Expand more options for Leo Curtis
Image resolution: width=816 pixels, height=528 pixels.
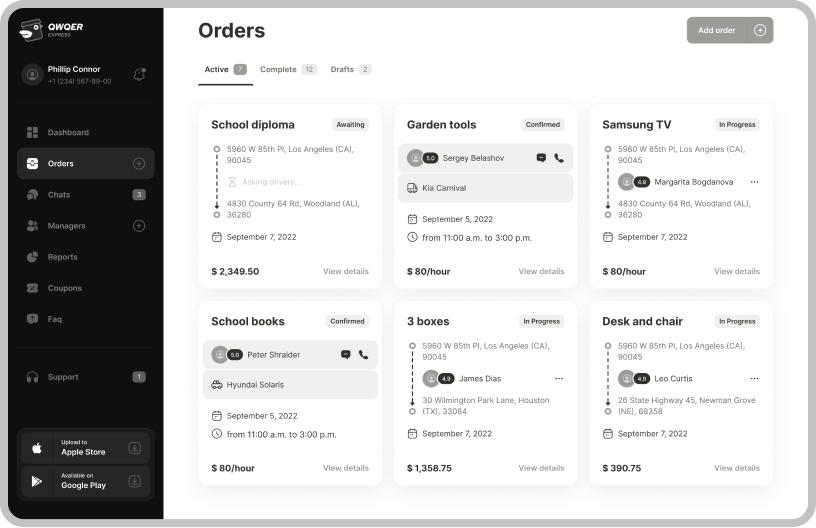754,378
